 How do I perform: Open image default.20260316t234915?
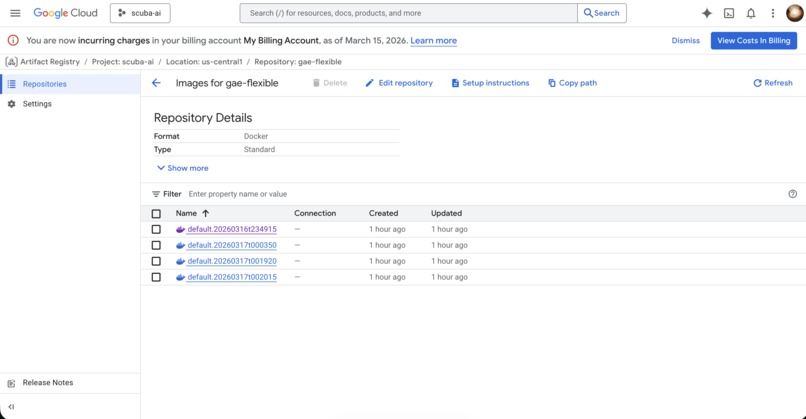232,229
